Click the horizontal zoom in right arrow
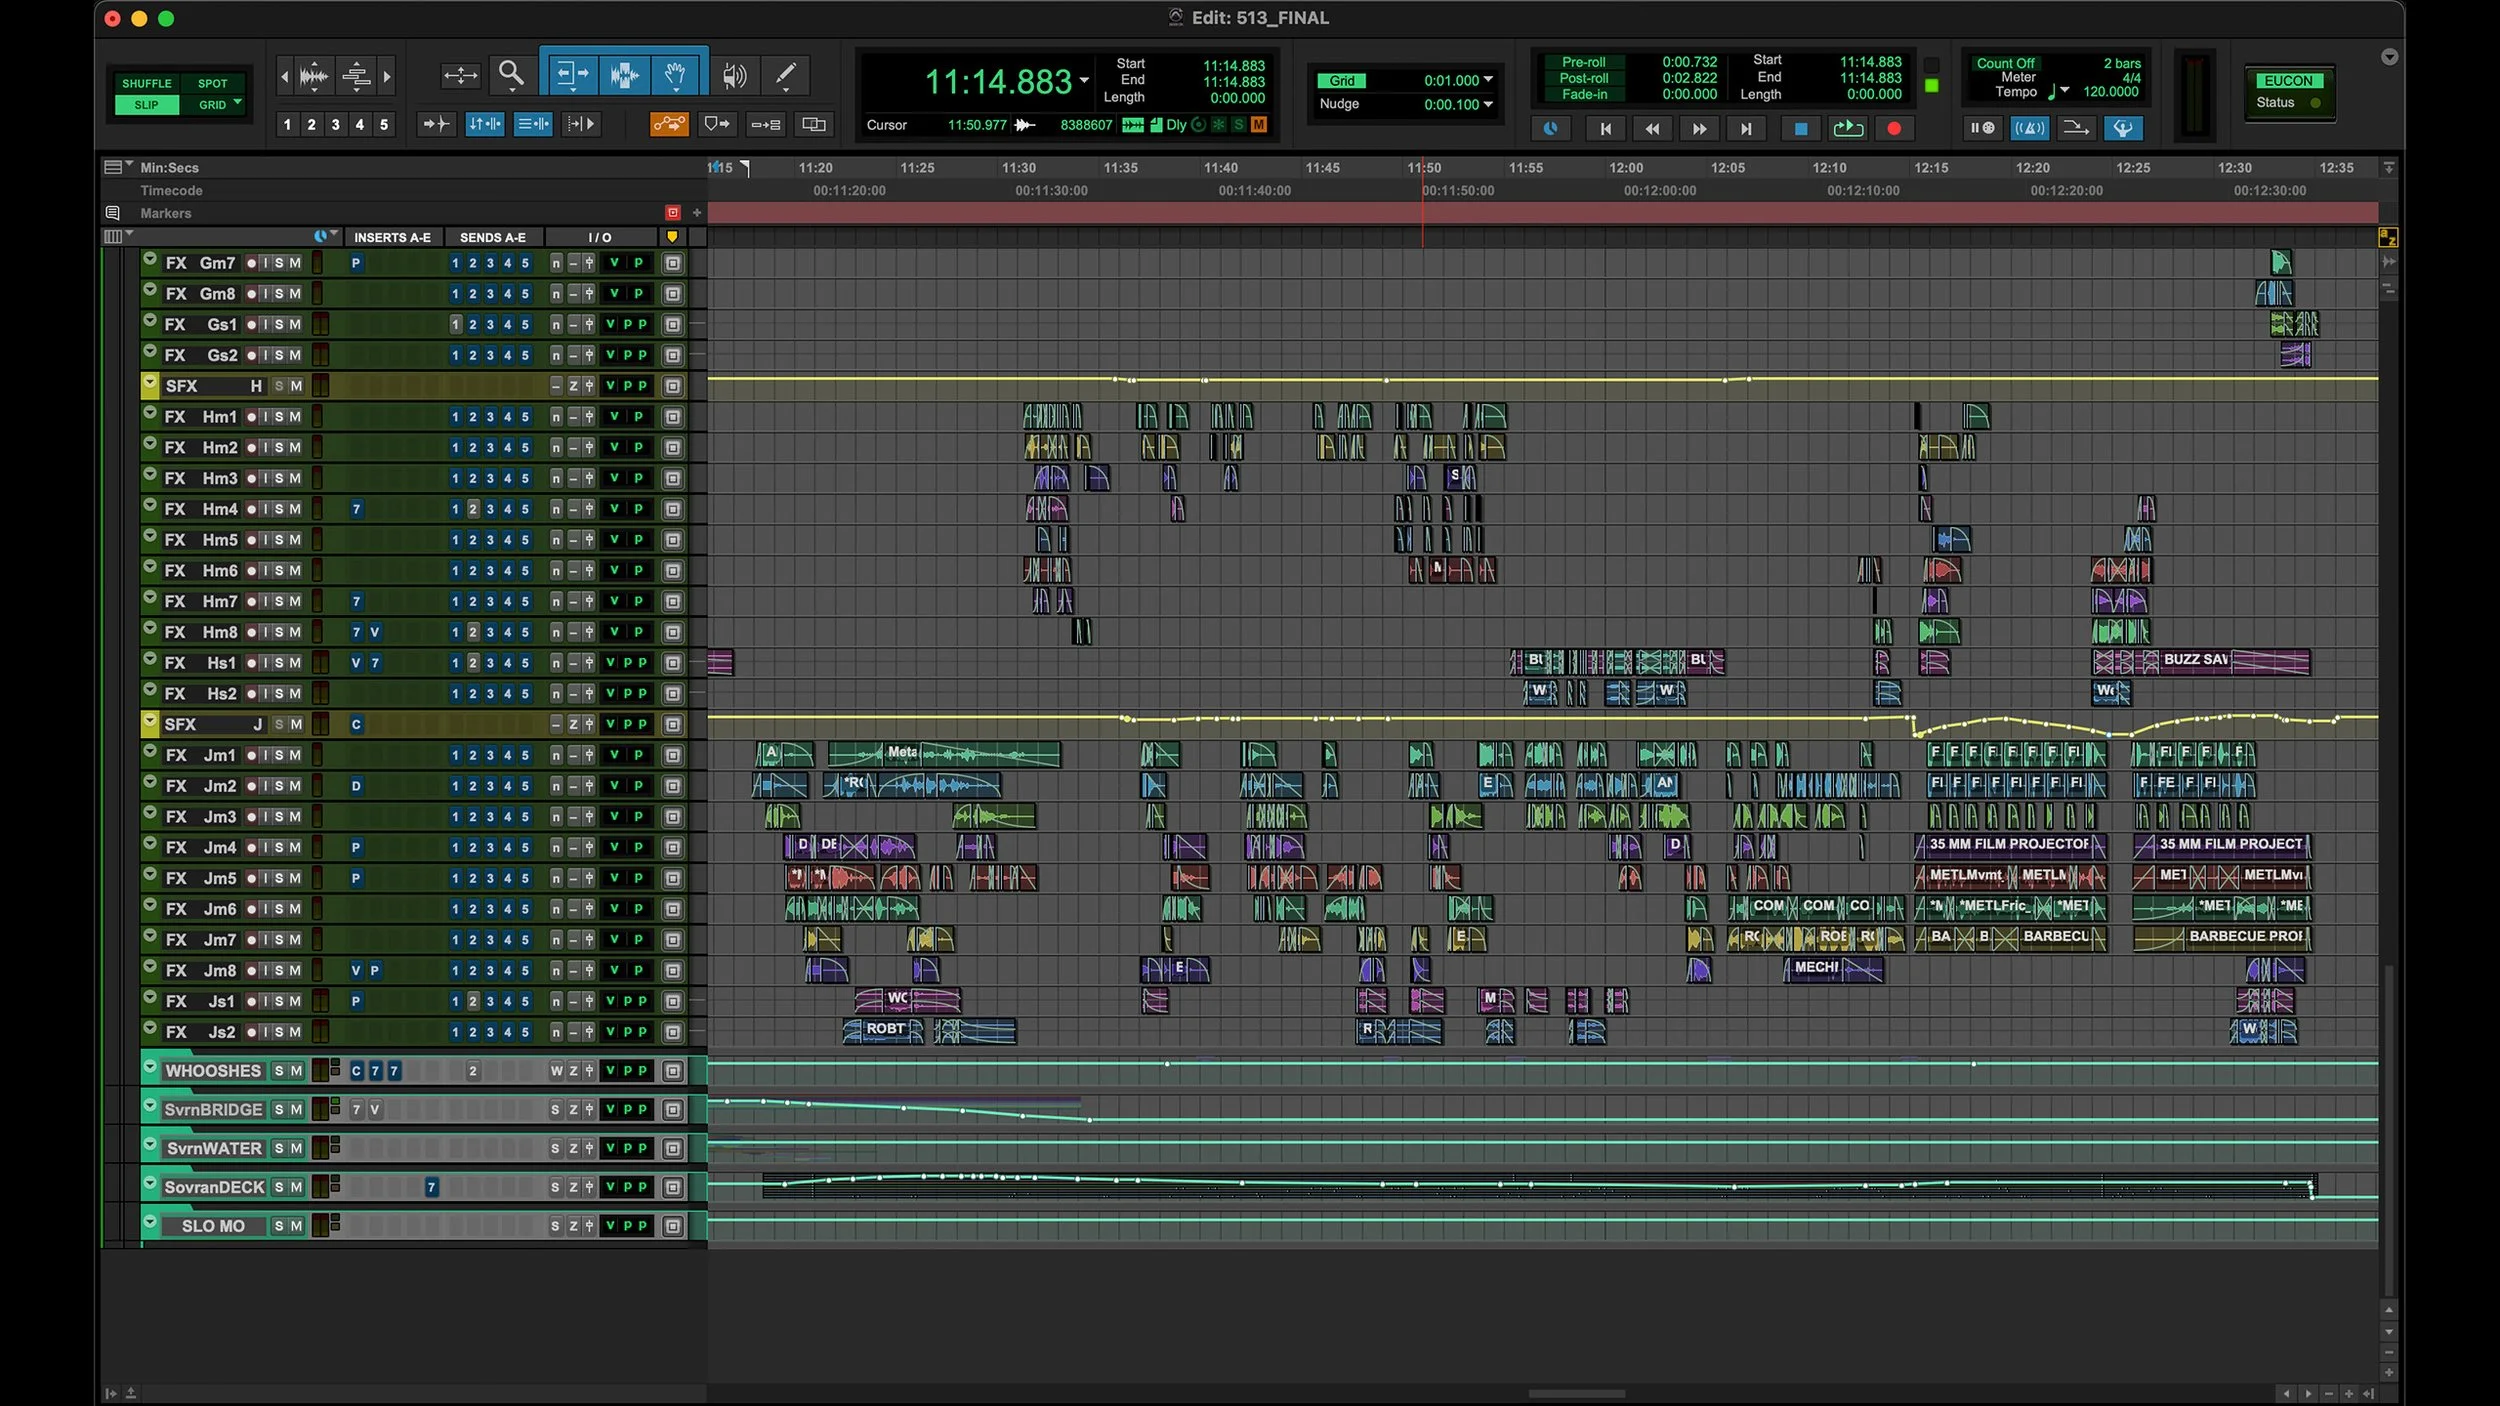Viewport: 2500px width, 1406px height. click(387, 76)
